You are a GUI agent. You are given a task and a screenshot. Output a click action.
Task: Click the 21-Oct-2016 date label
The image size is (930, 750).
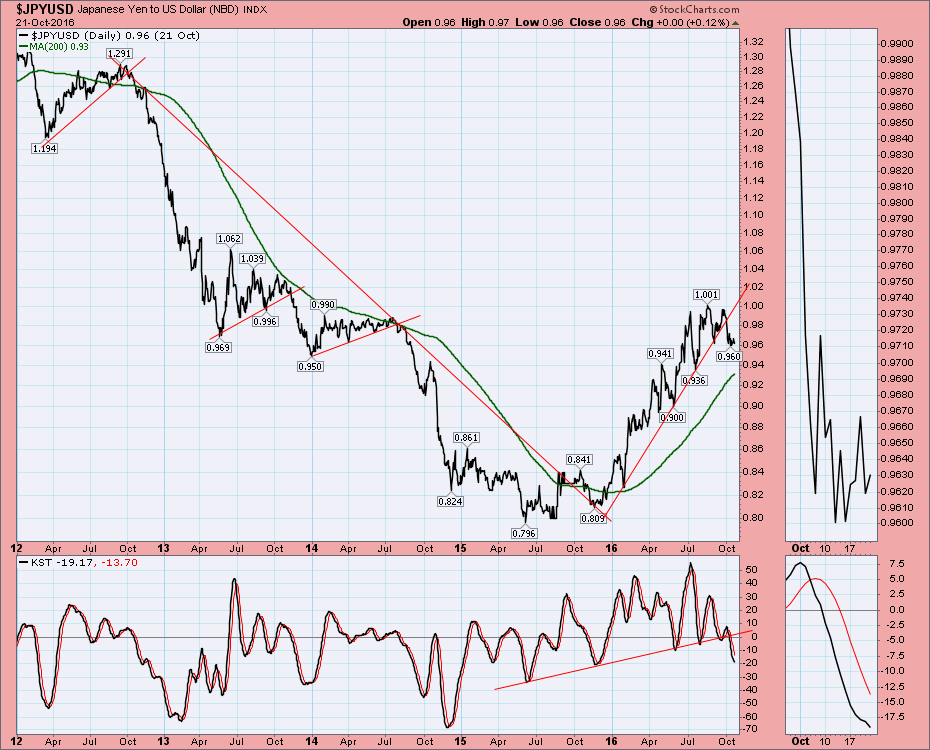click(x=45, y=23)
